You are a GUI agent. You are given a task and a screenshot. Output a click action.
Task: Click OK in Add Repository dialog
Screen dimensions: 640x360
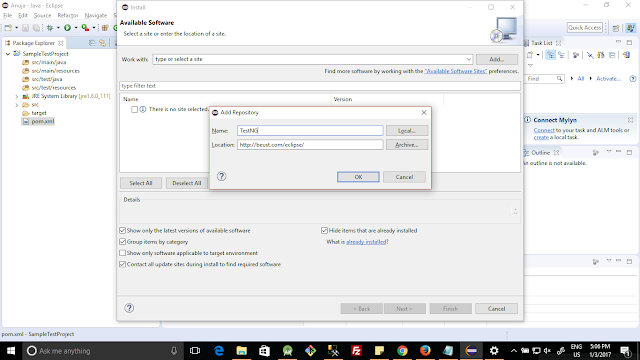358,177
